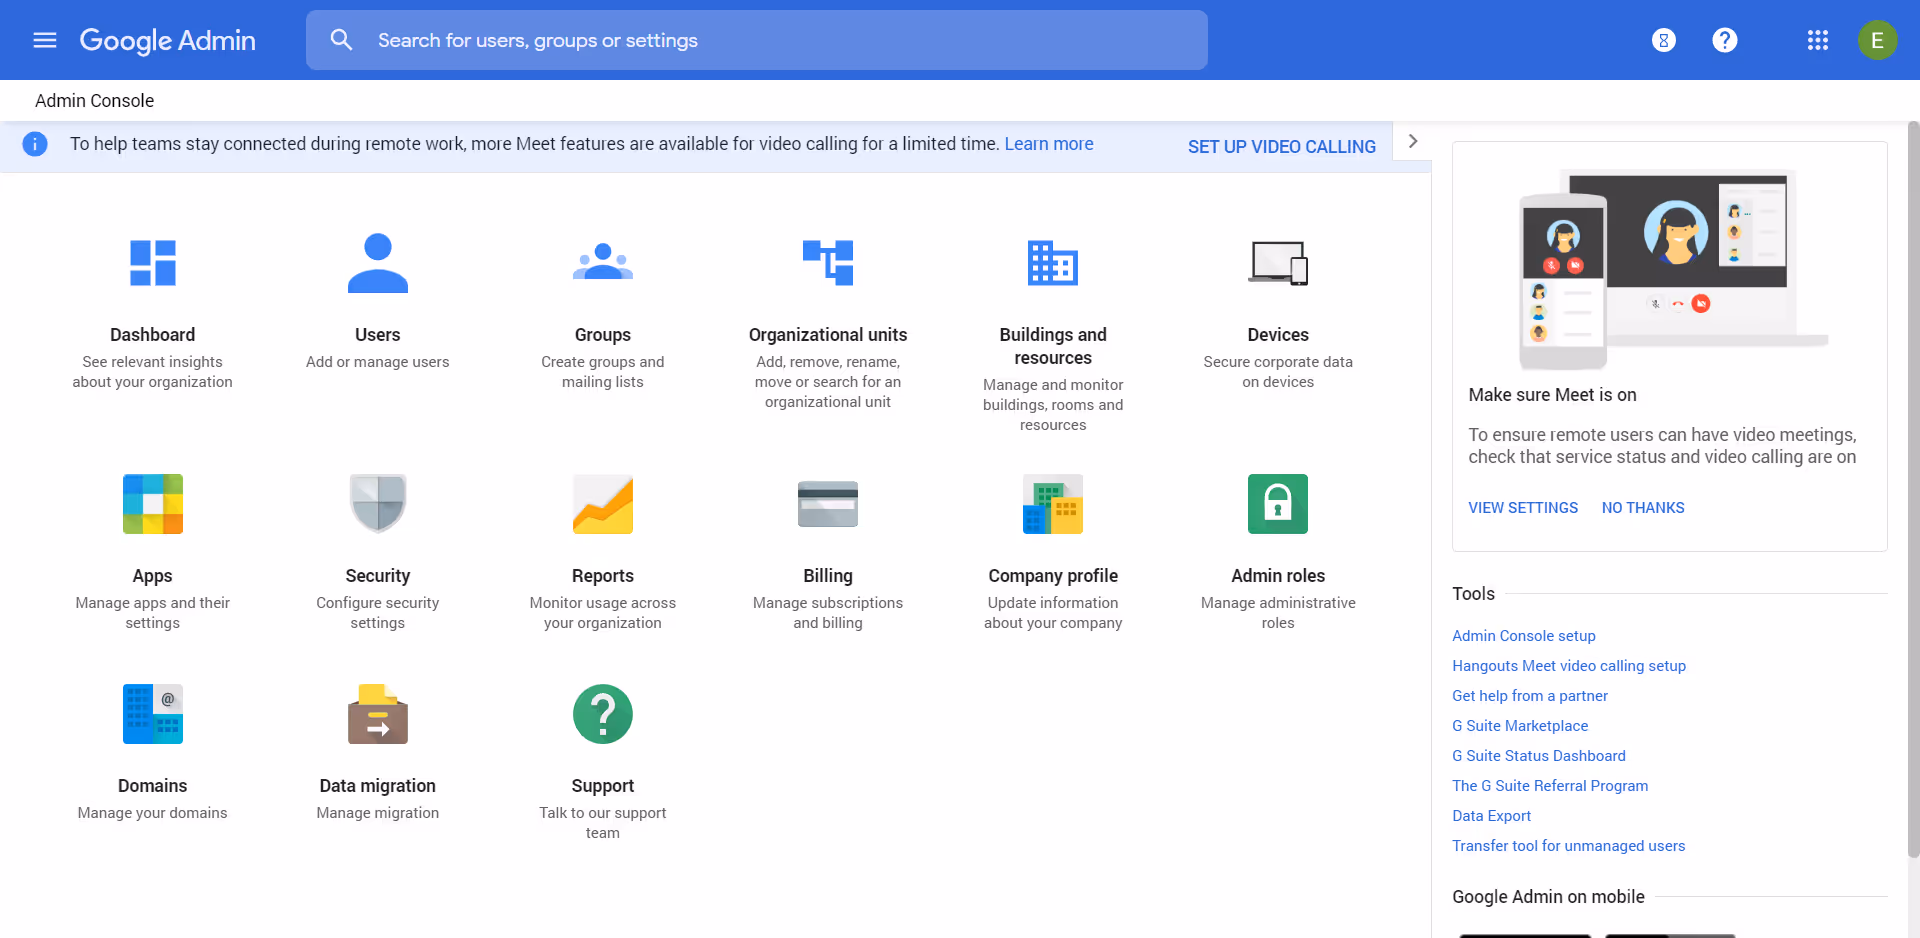The image size is (1920, 938).
Task: Open Transfer tool for unmanaged users link
Action: coord(1569,846)
